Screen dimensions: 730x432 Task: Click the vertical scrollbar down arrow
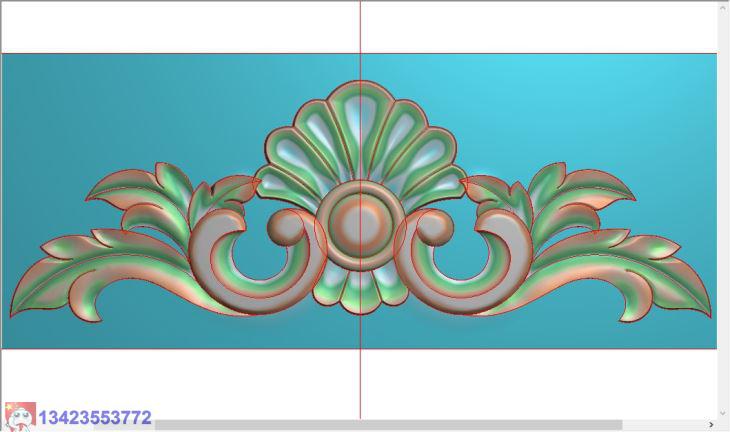(723, 413)
